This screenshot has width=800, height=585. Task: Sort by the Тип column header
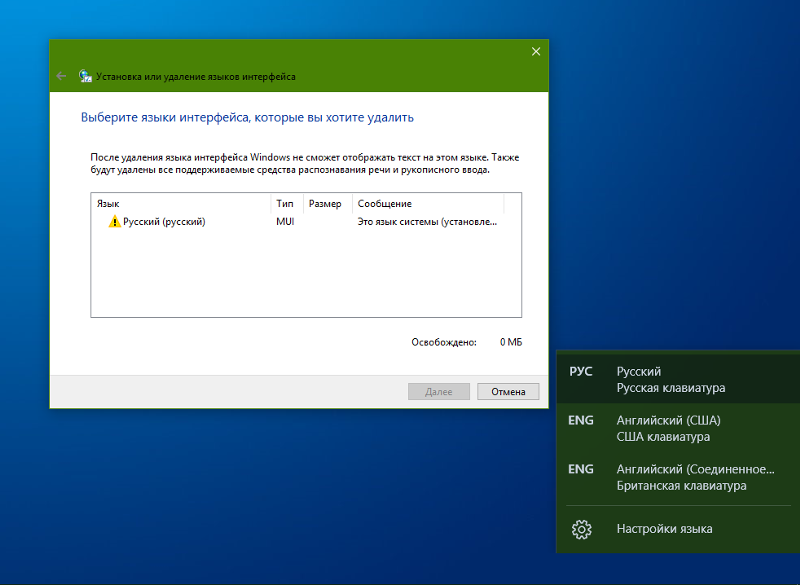[287, 204]
